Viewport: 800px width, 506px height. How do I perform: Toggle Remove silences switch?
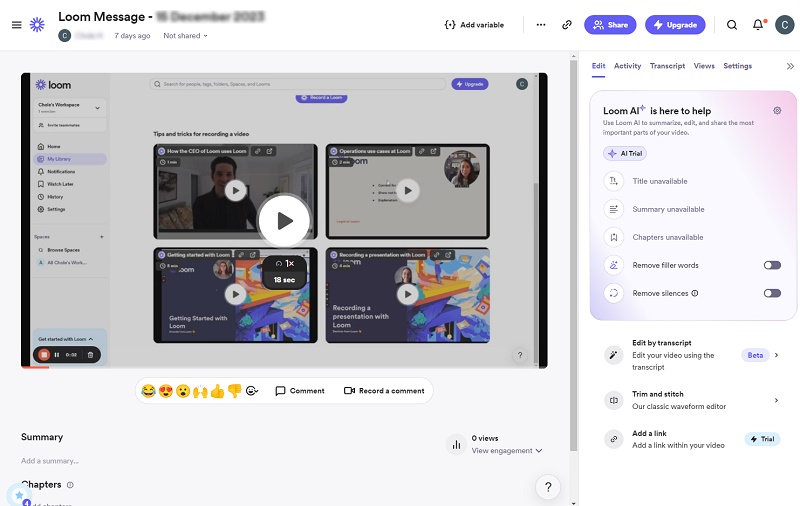tap(772, 293)
